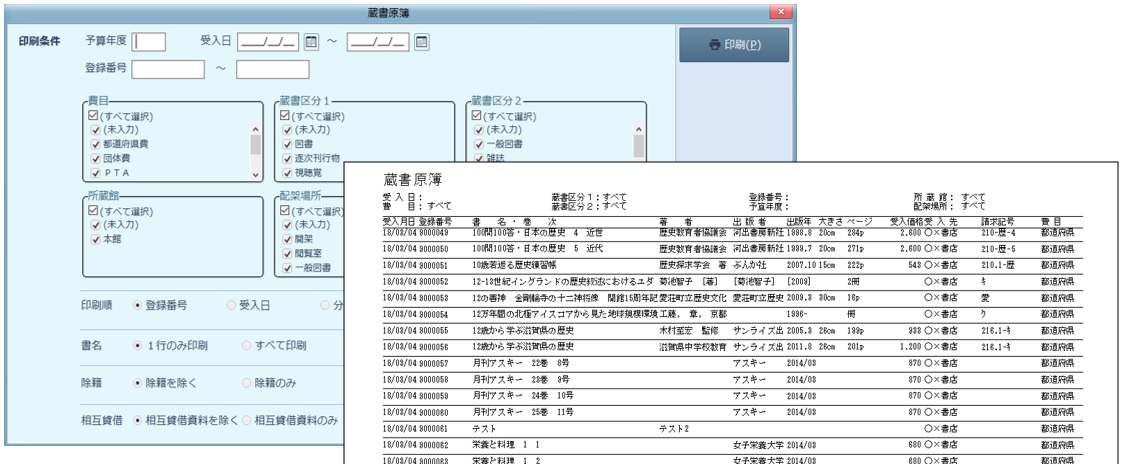
Task: Click 費目 list scrollbar thumb
Action: click(x=255, y=144)
